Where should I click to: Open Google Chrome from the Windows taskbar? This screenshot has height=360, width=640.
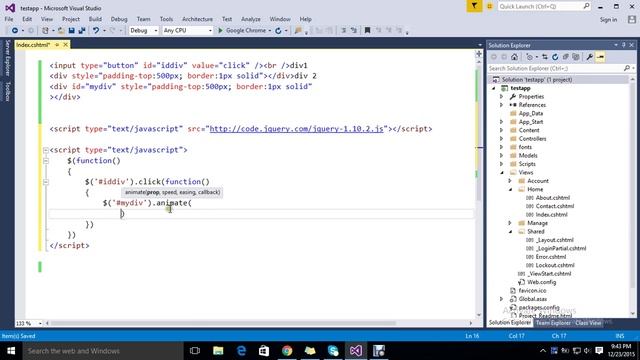click(x=287, y=351)
